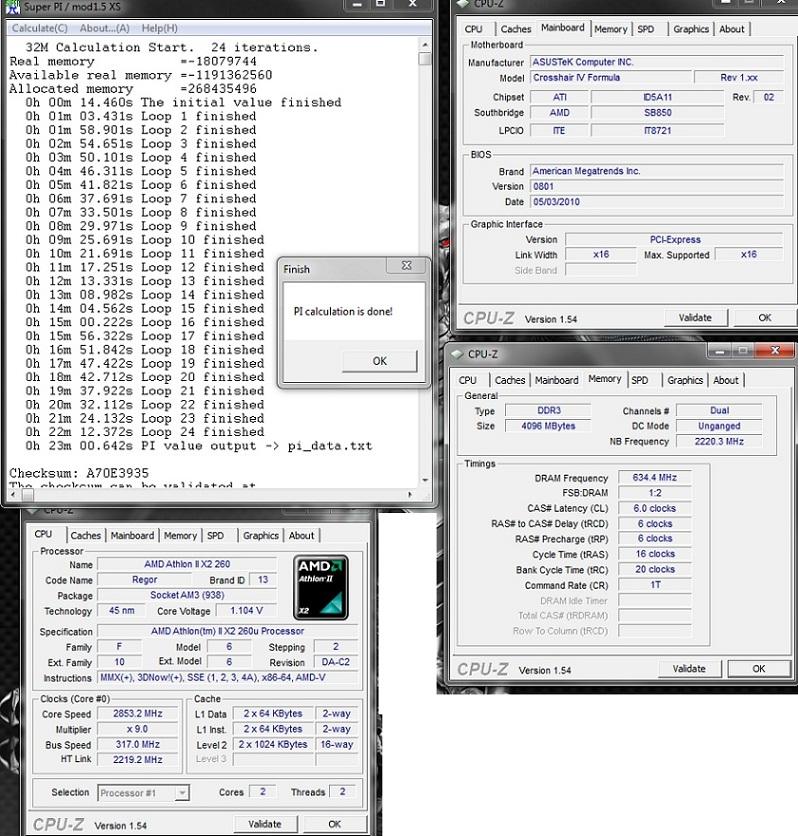The height and width of the screenshot is (836, 798).
Task: Click the NB Frequency value 2220.3 MHz
Action: pyautogui.click(x=719, y=441)
